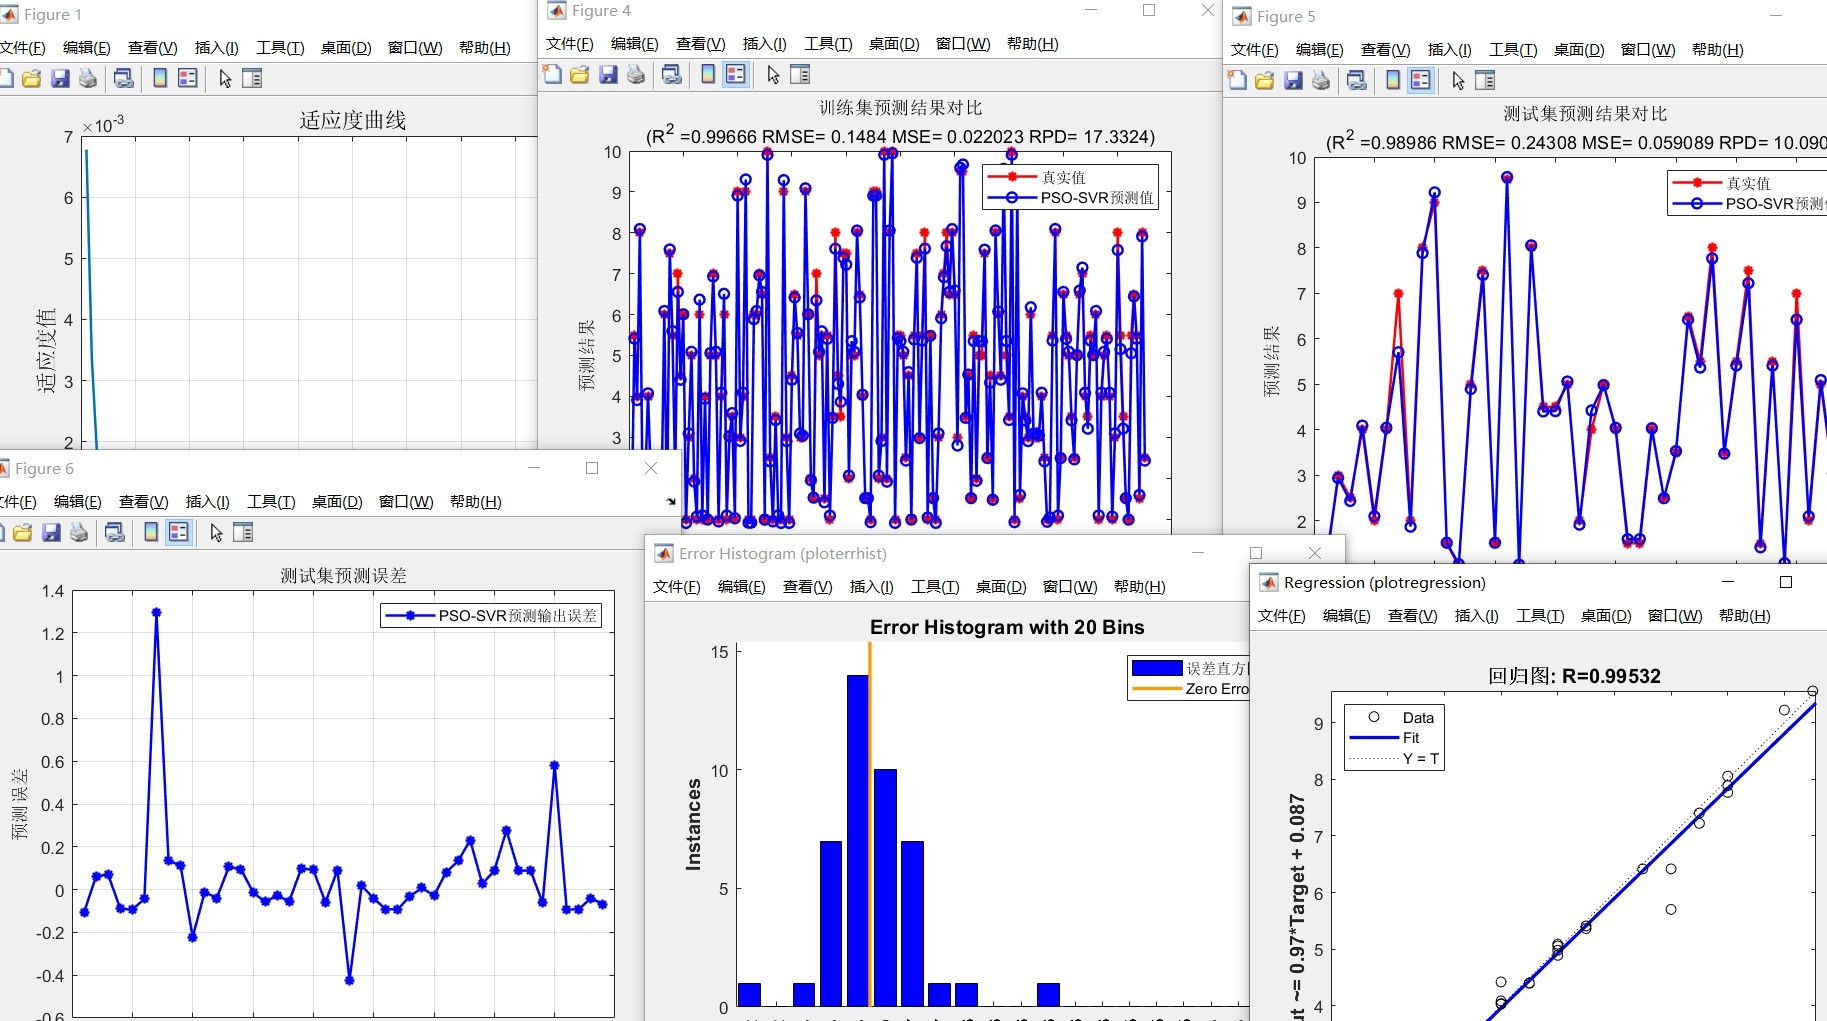
Task: Maximize the Figure 6 window
Action: pos(592,468)
